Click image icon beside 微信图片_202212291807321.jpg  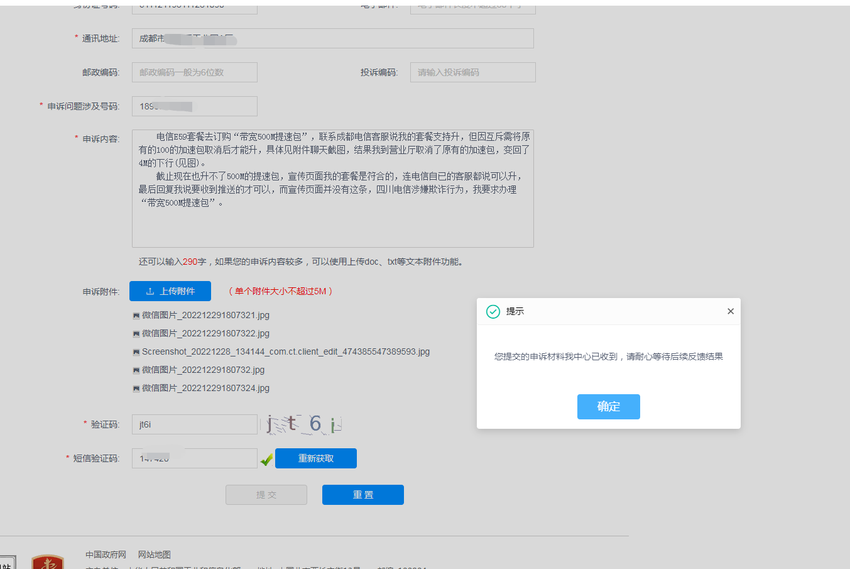coord(136,315)
